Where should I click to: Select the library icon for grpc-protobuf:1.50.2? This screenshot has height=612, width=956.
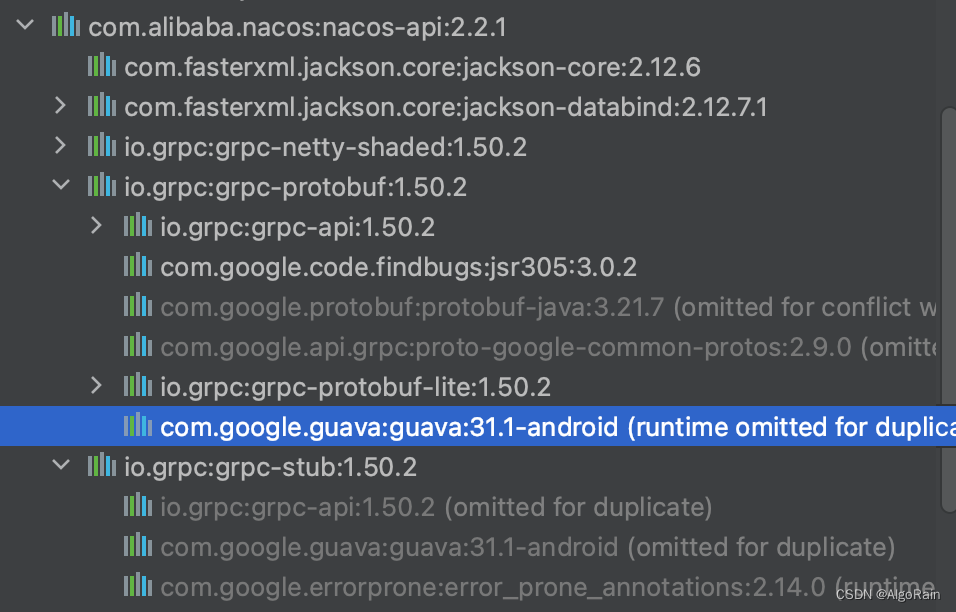tap(101, 186)
